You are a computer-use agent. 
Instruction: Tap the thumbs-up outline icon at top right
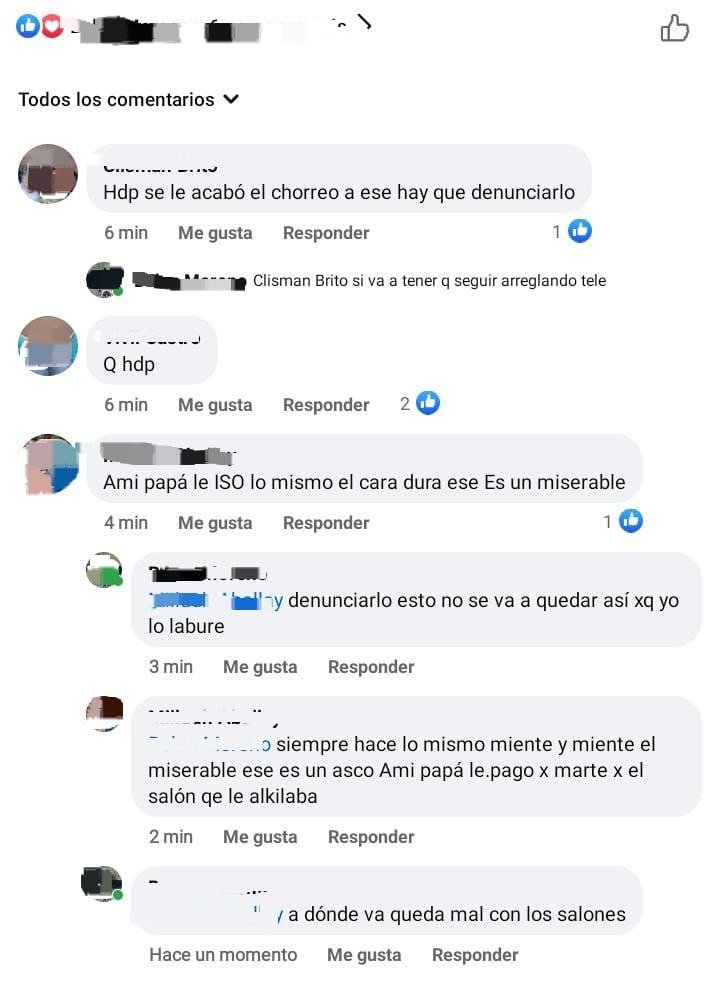[x=674, y=28]
